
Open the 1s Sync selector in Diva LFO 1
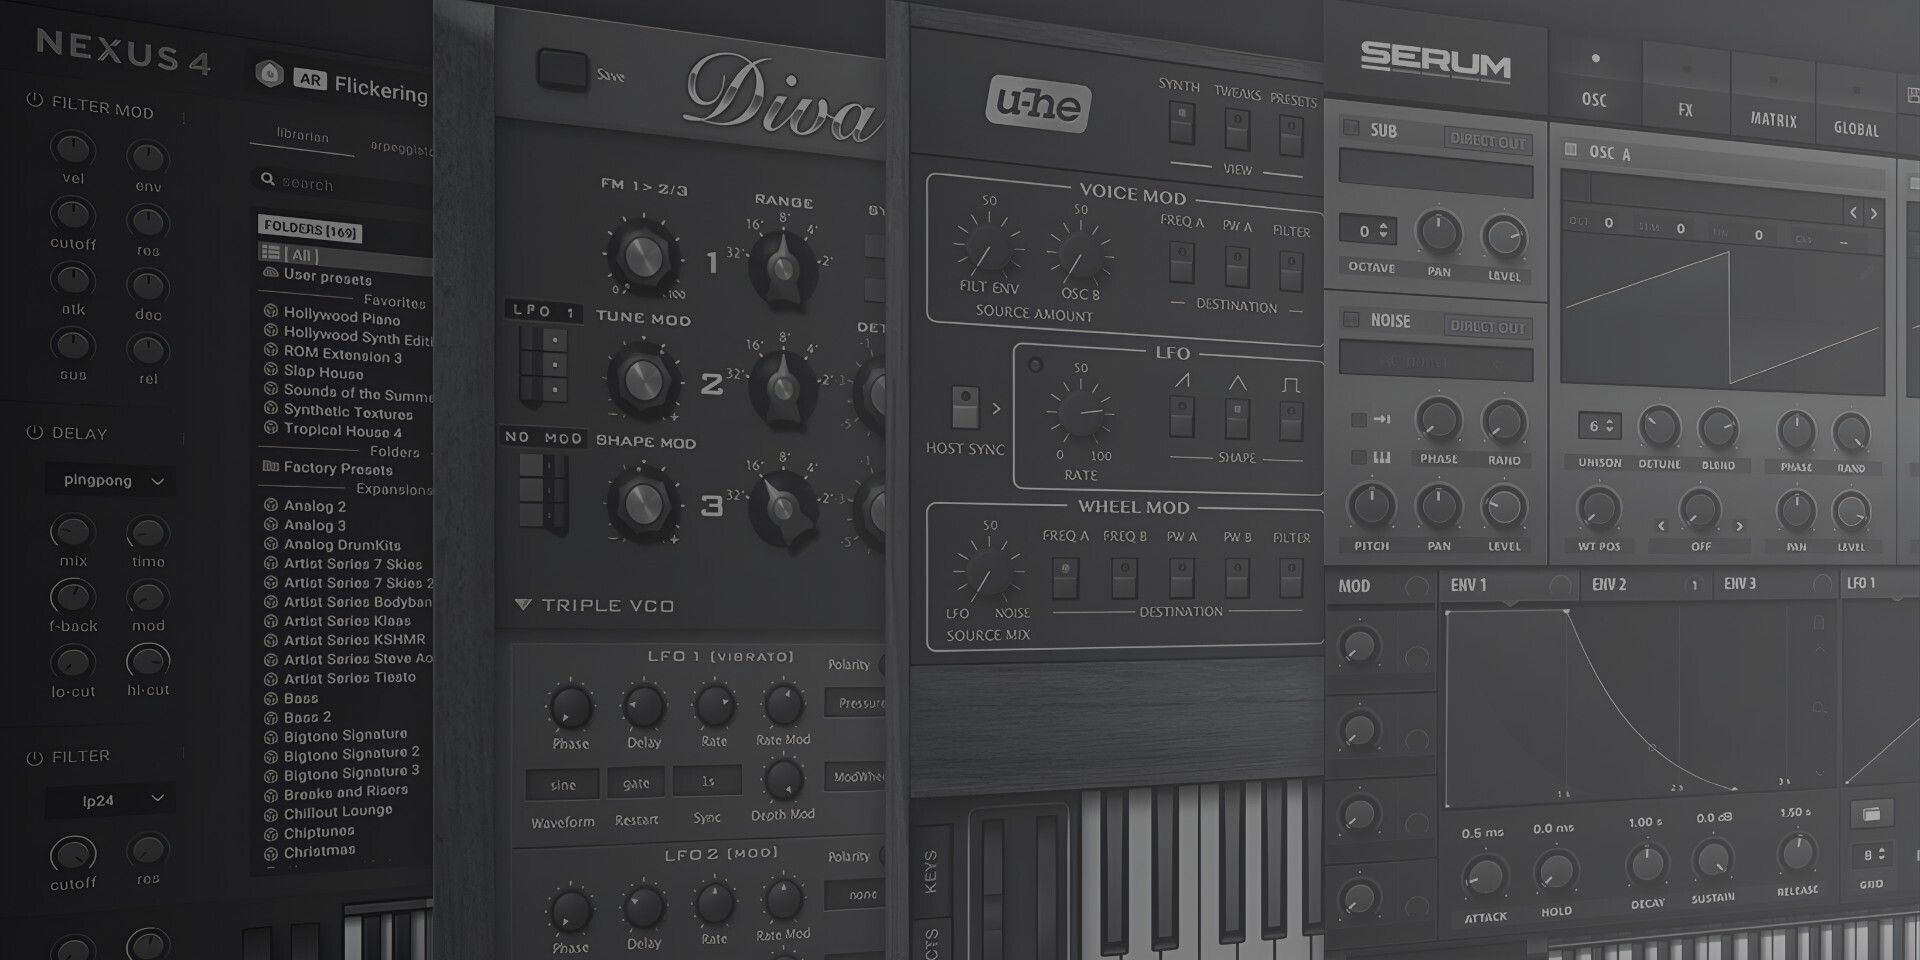coord(707,781)
